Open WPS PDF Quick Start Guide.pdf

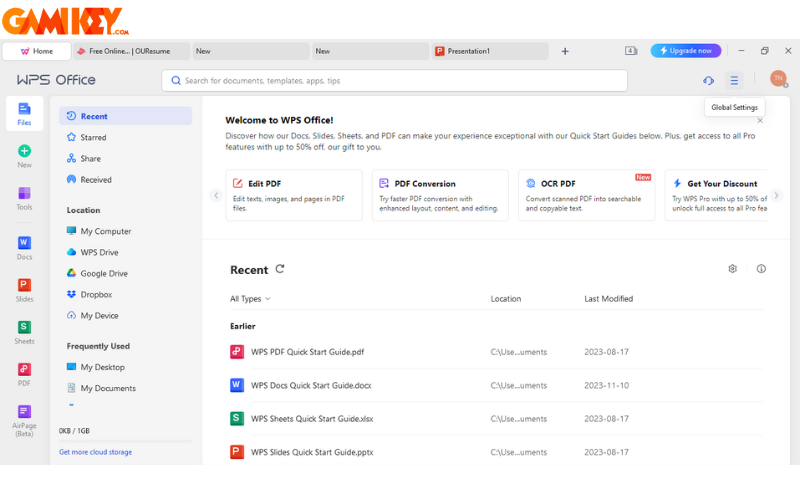point(496,352)
